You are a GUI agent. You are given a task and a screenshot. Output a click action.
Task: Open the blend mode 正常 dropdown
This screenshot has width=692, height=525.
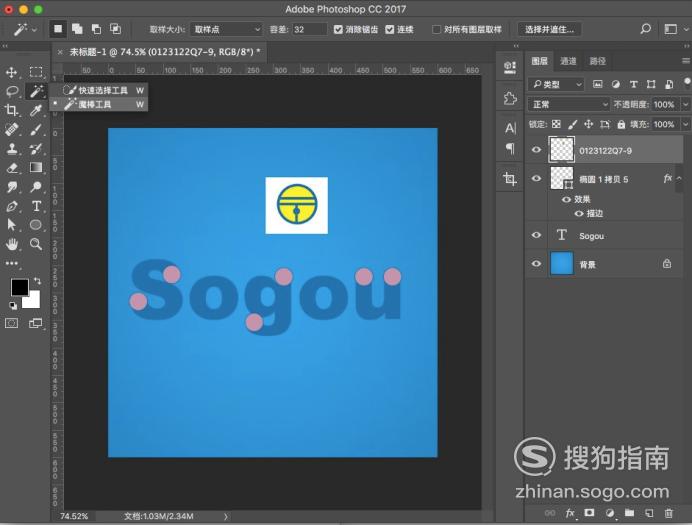569,105
